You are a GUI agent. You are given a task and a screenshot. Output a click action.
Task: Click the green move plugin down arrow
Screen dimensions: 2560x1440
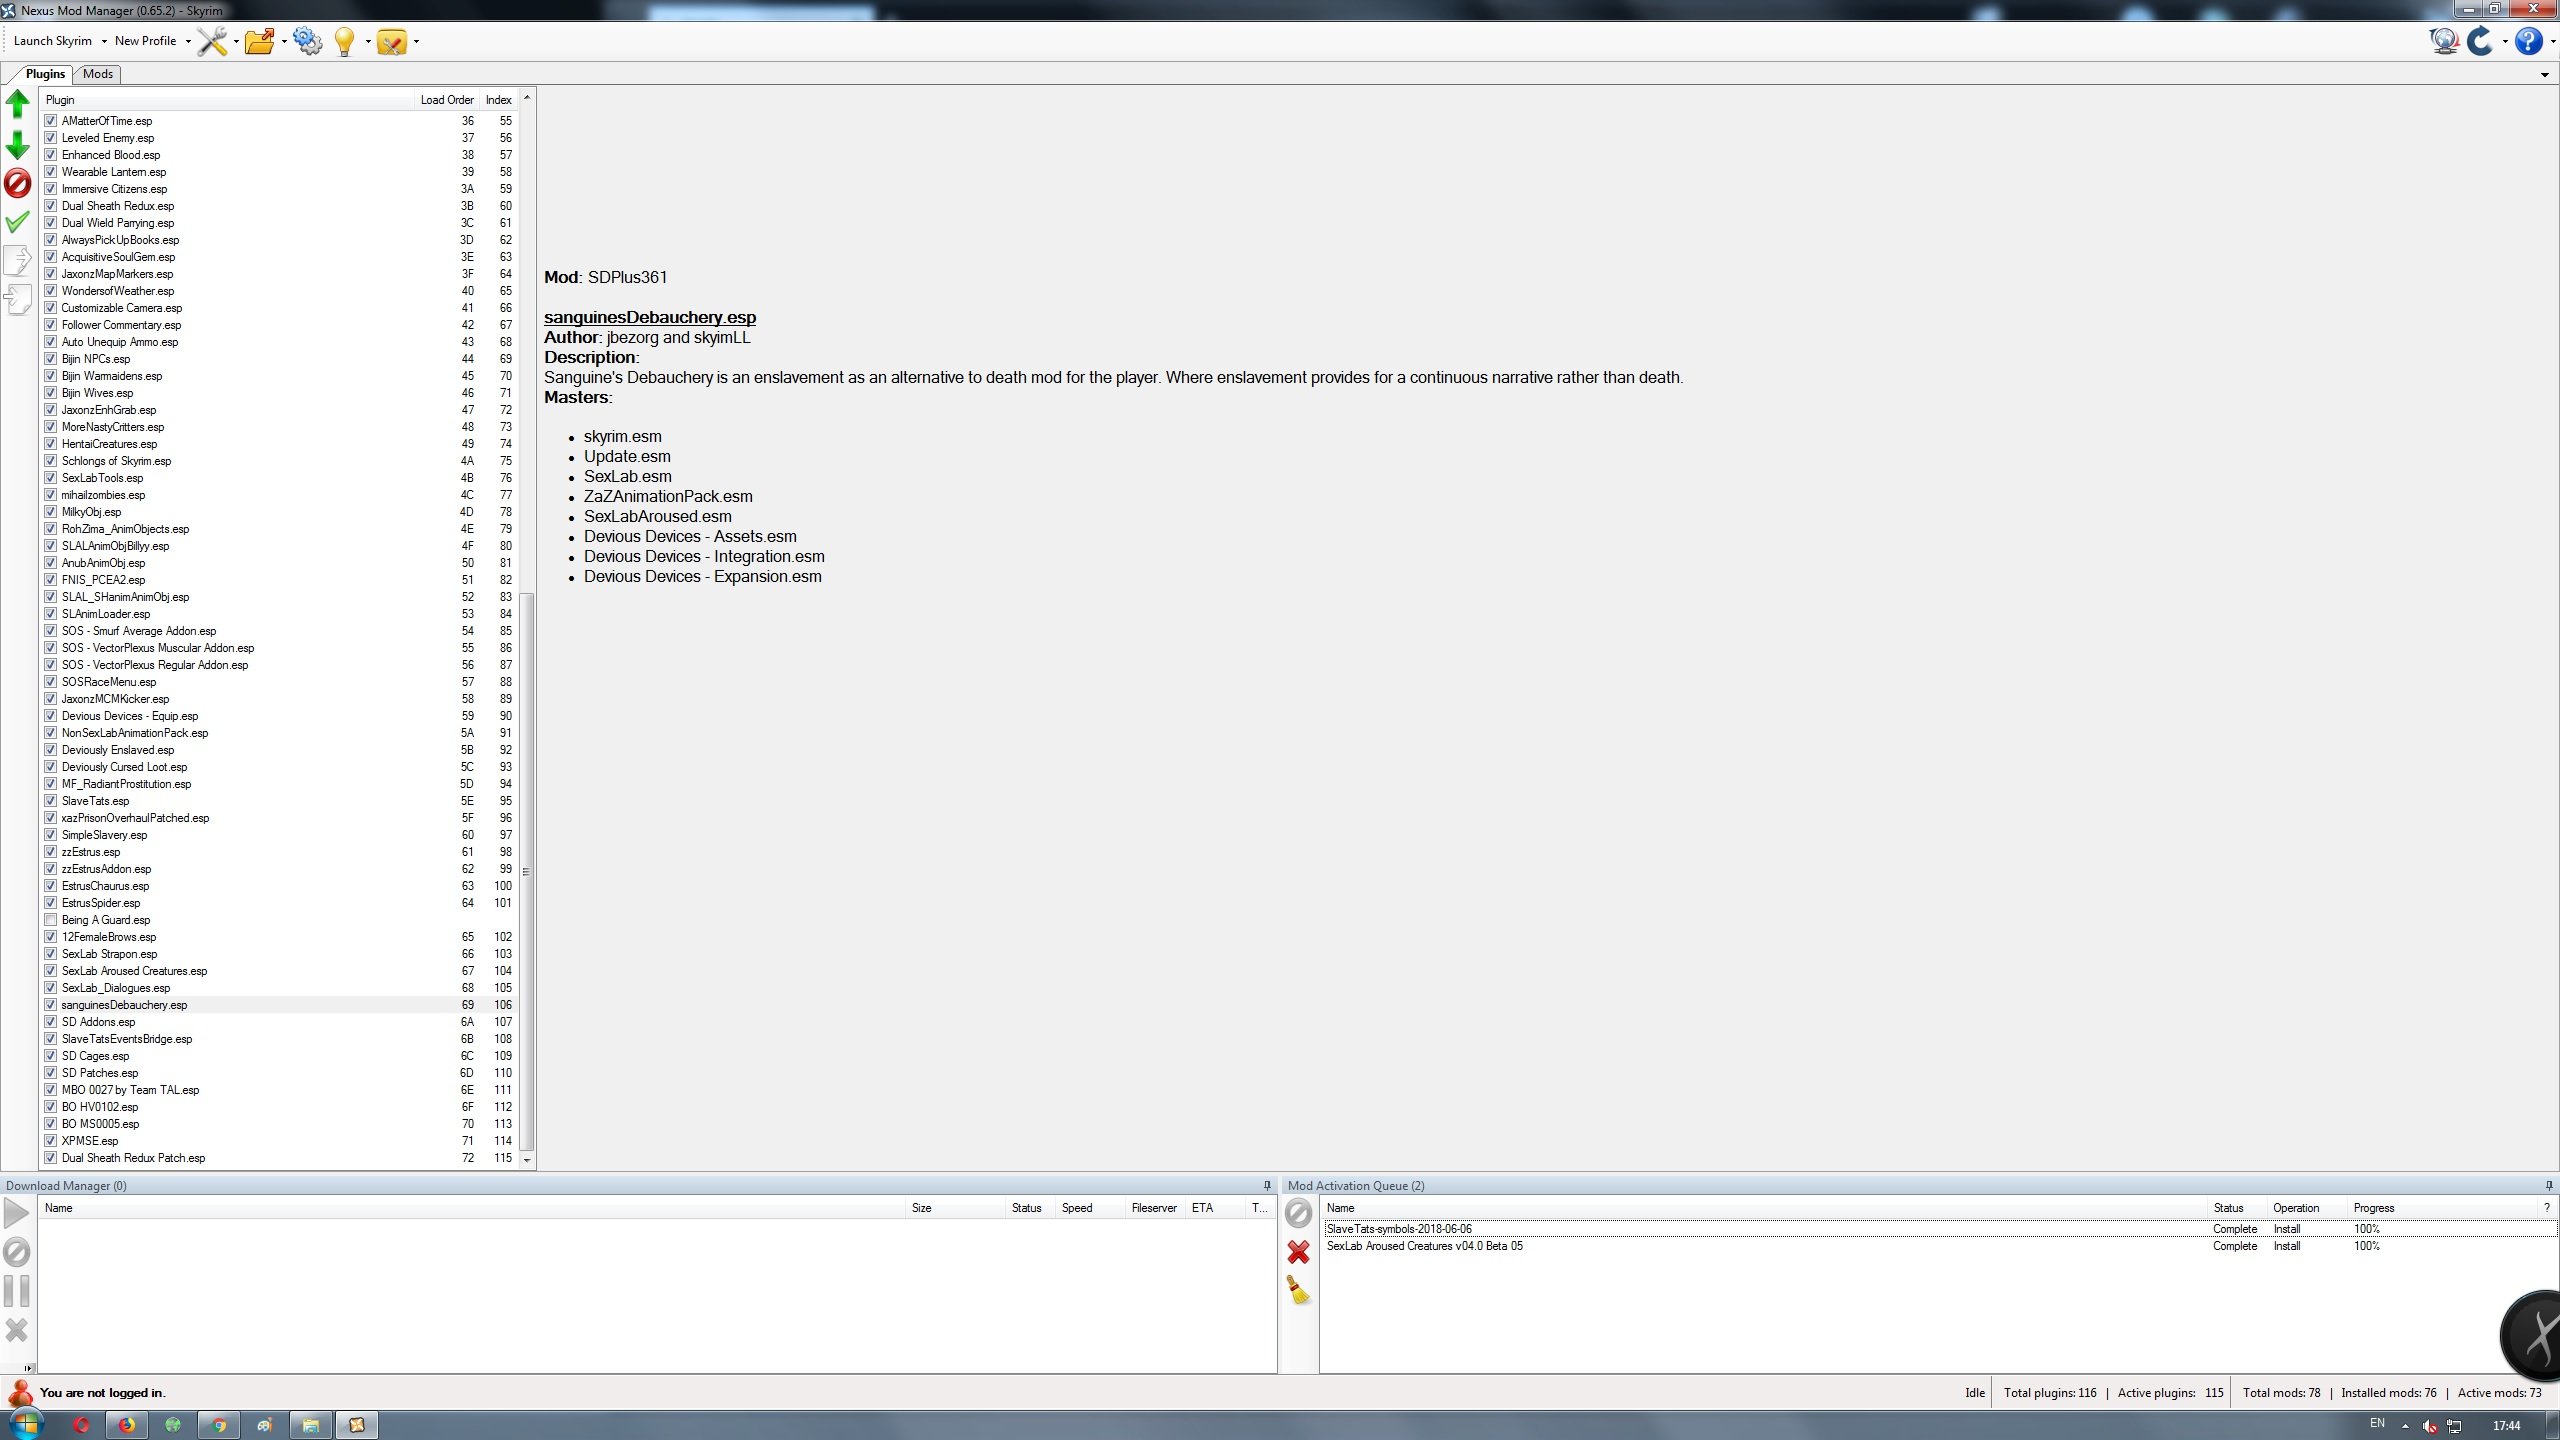click(18, 145)
